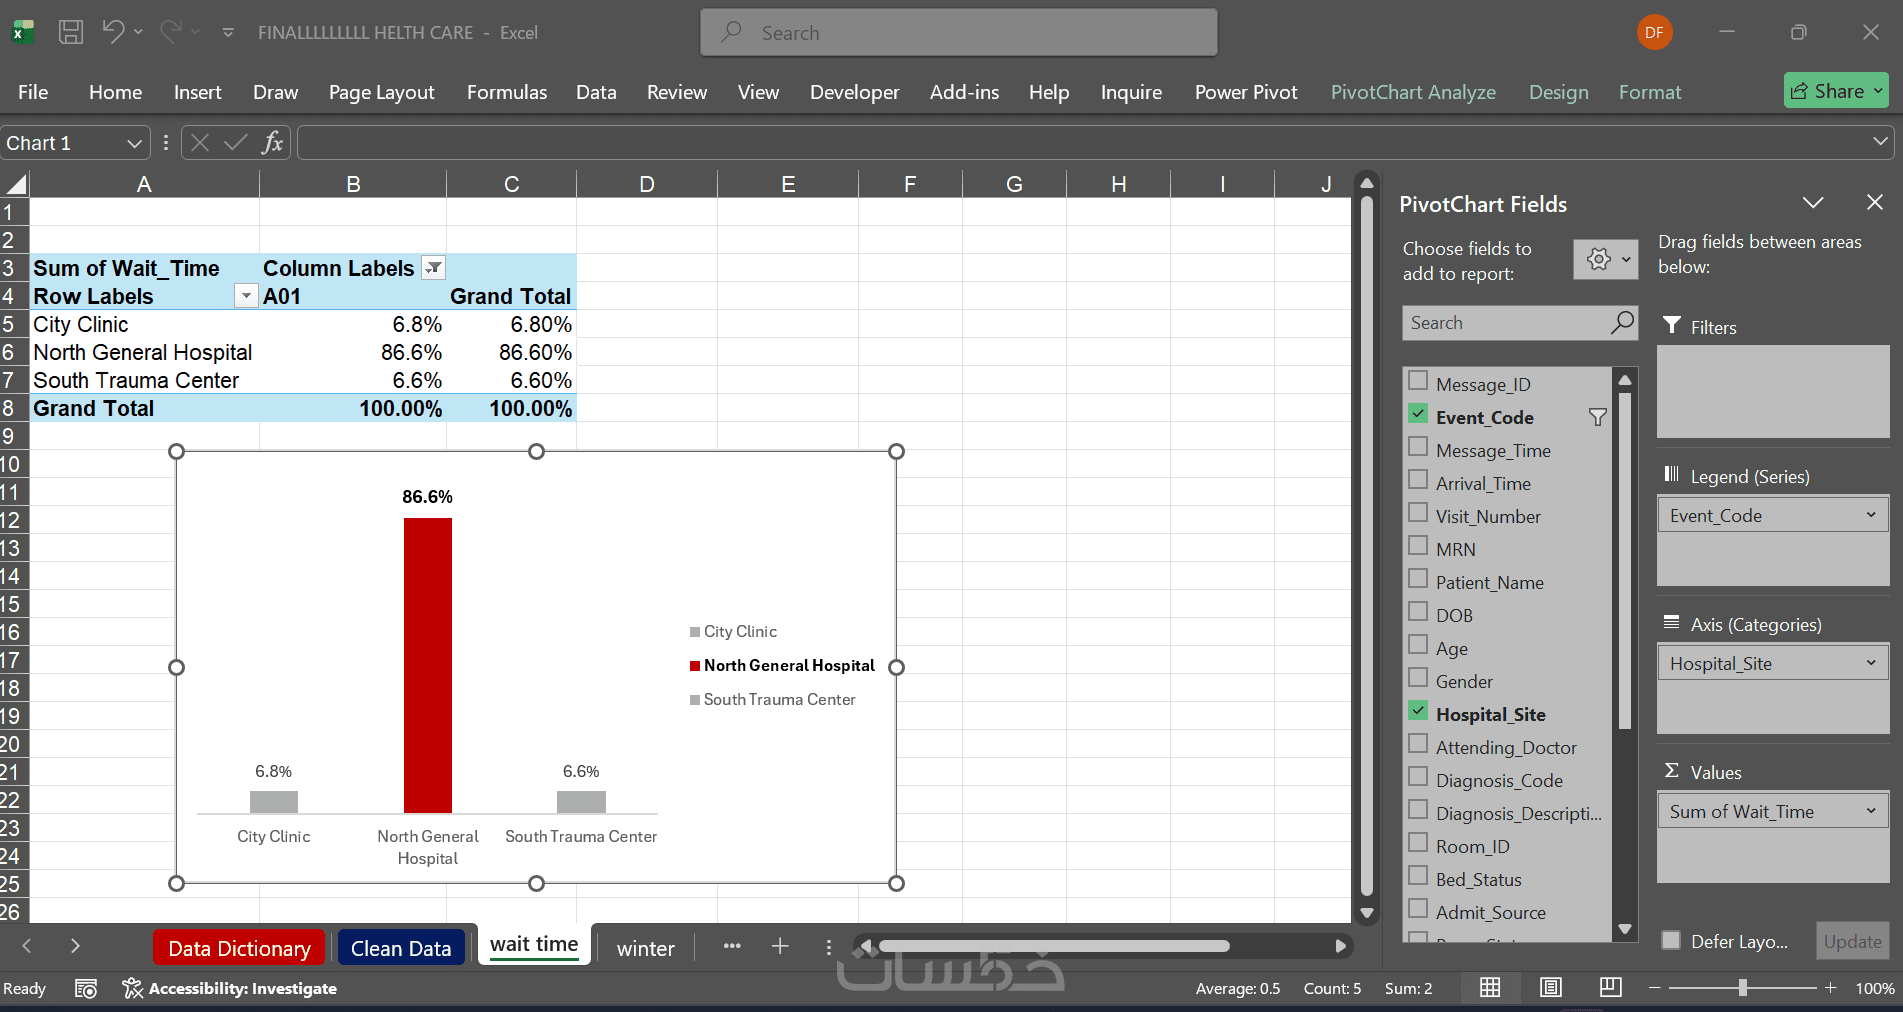Switch to the Insert ribbon tab
Screen dimensions: 1903x1012
(x=197, y=92)
